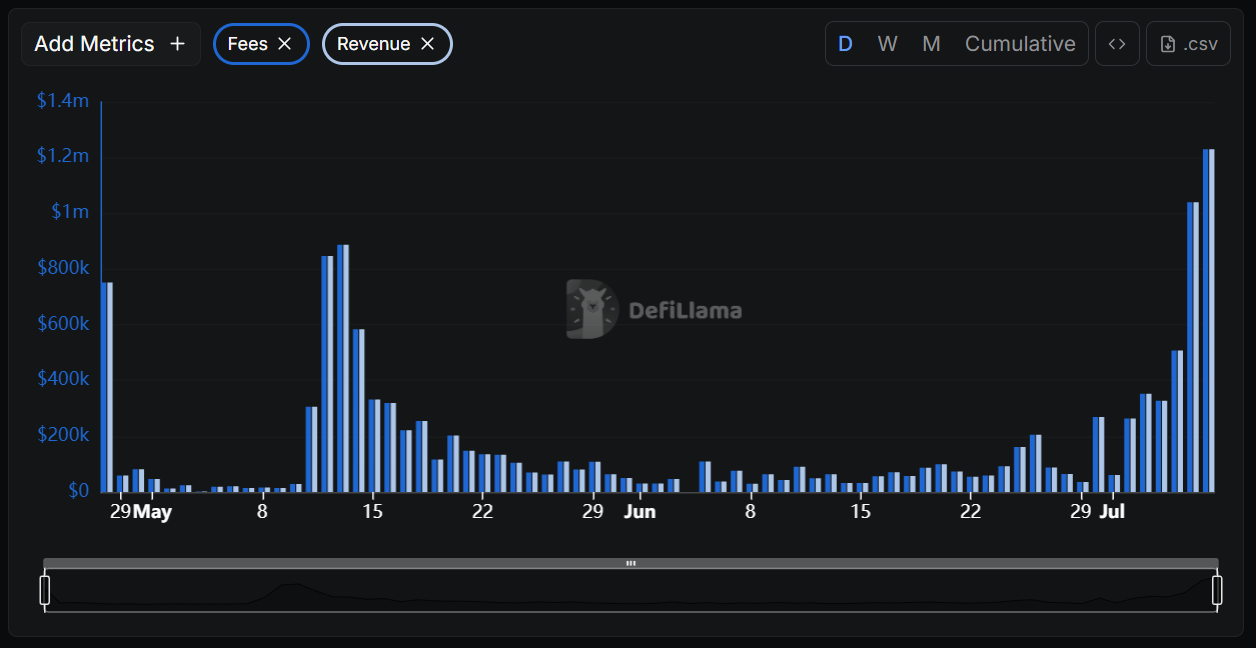The height and width of the screenshot is (648, 1256).
Task: Click the Revenue metric pill
Action: [x=373, y=43]
